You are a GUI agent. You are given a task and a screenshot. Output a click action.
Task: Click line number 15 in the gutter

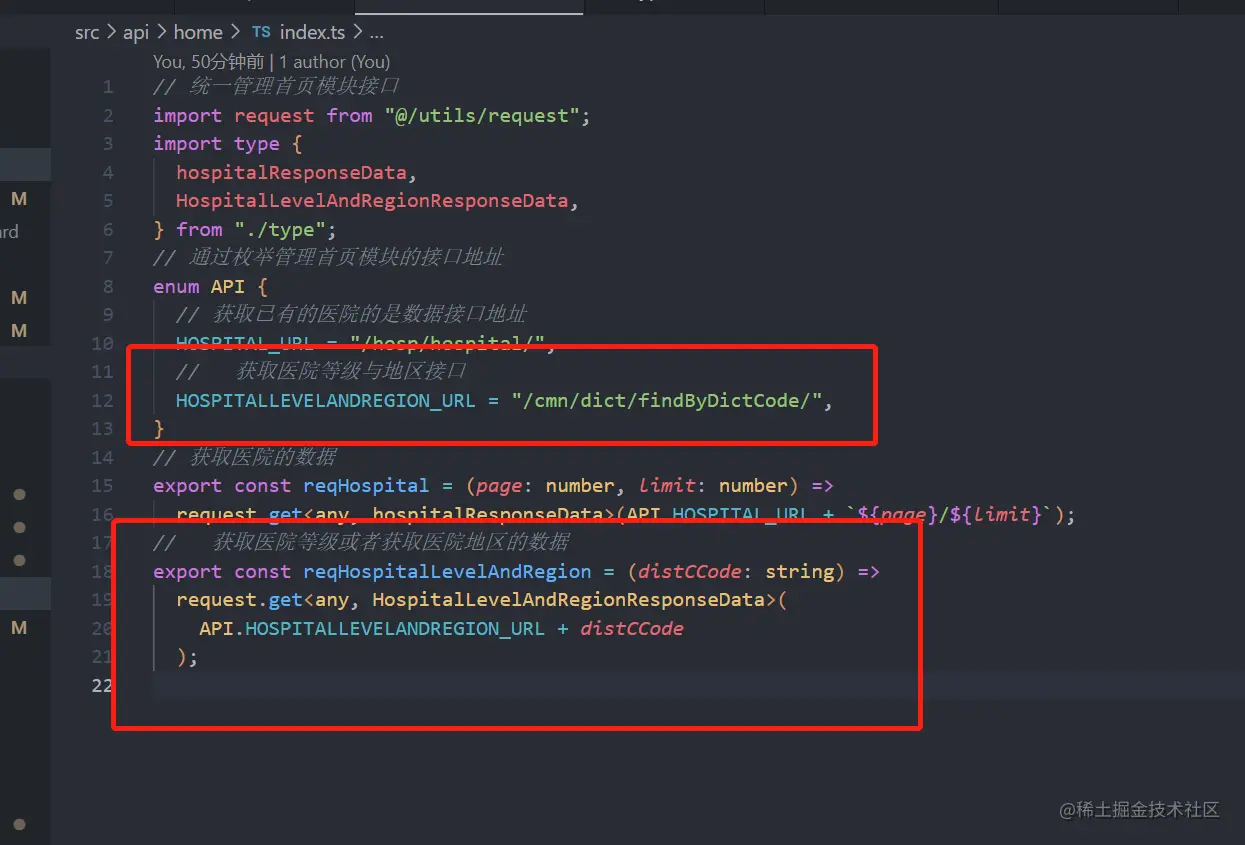[103, 486]
